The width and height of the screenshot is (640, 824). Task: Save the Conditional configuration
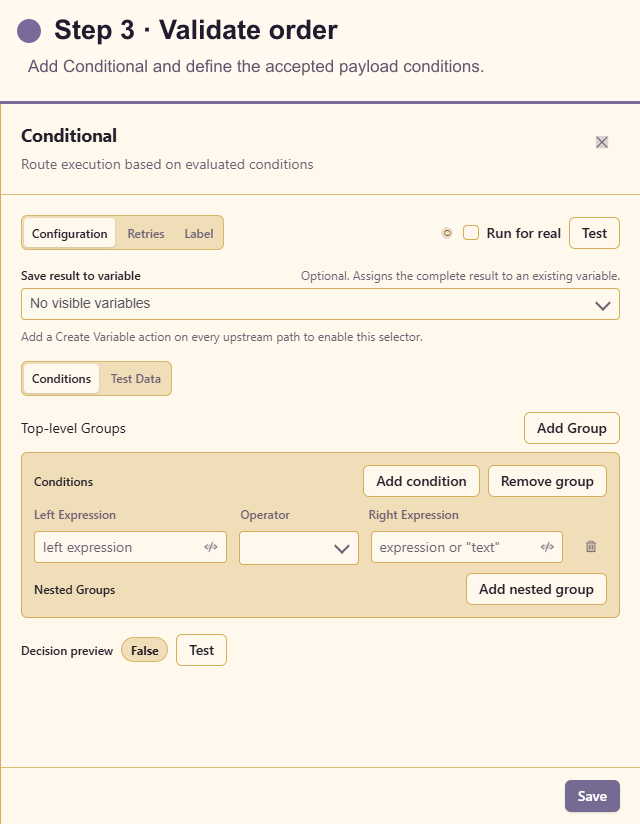592,796
